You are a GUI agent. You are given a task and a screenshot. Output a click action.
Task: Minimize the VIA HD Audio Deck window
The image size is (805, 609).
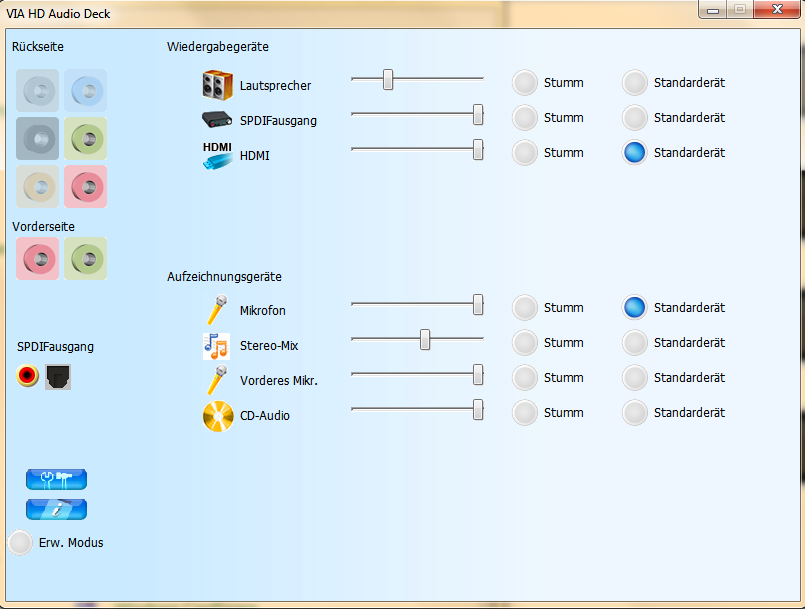click(x=713, y=10)
